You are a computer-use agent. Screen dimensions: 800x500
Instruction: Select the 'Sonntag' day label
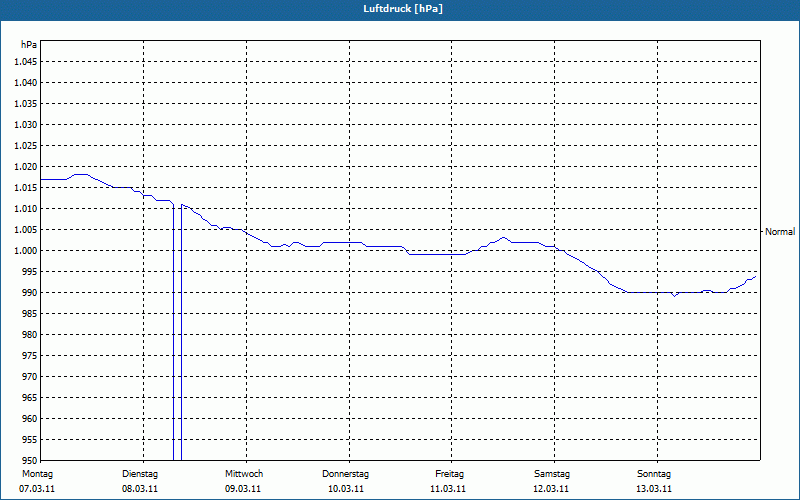click(654, 474)
